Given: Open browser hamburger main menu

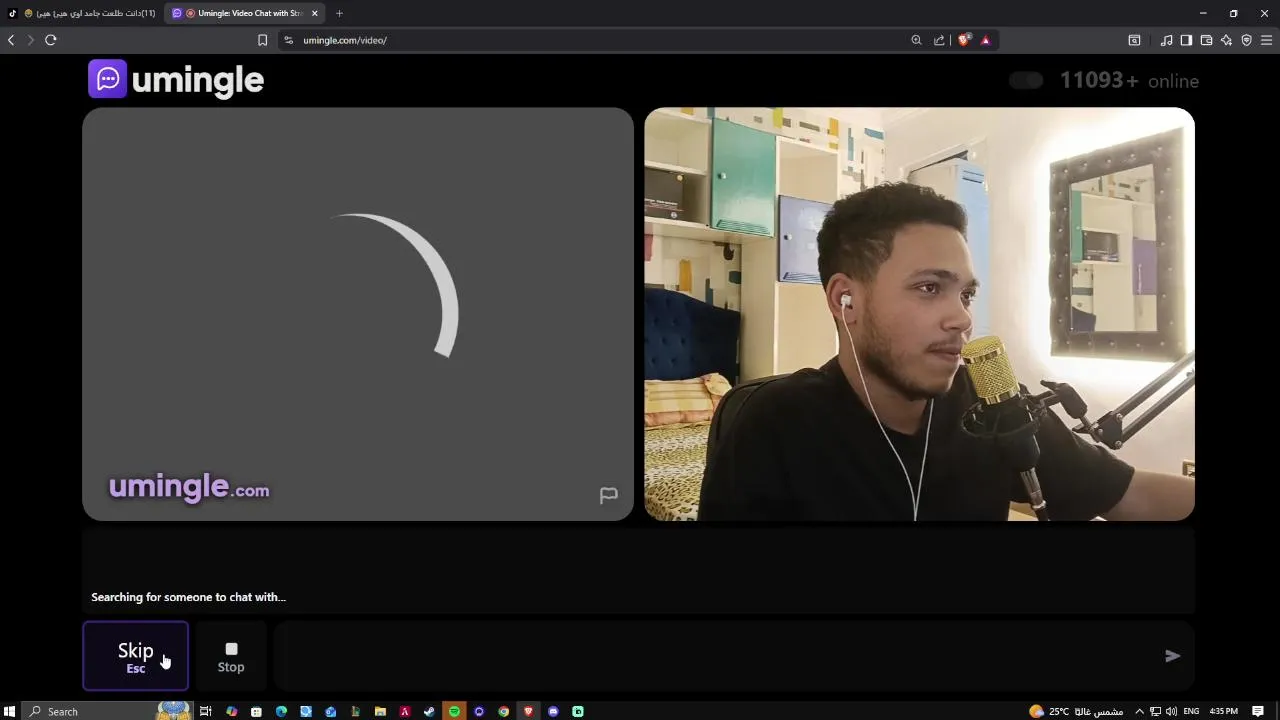Looking at the screenshot, I should 1266,40.
